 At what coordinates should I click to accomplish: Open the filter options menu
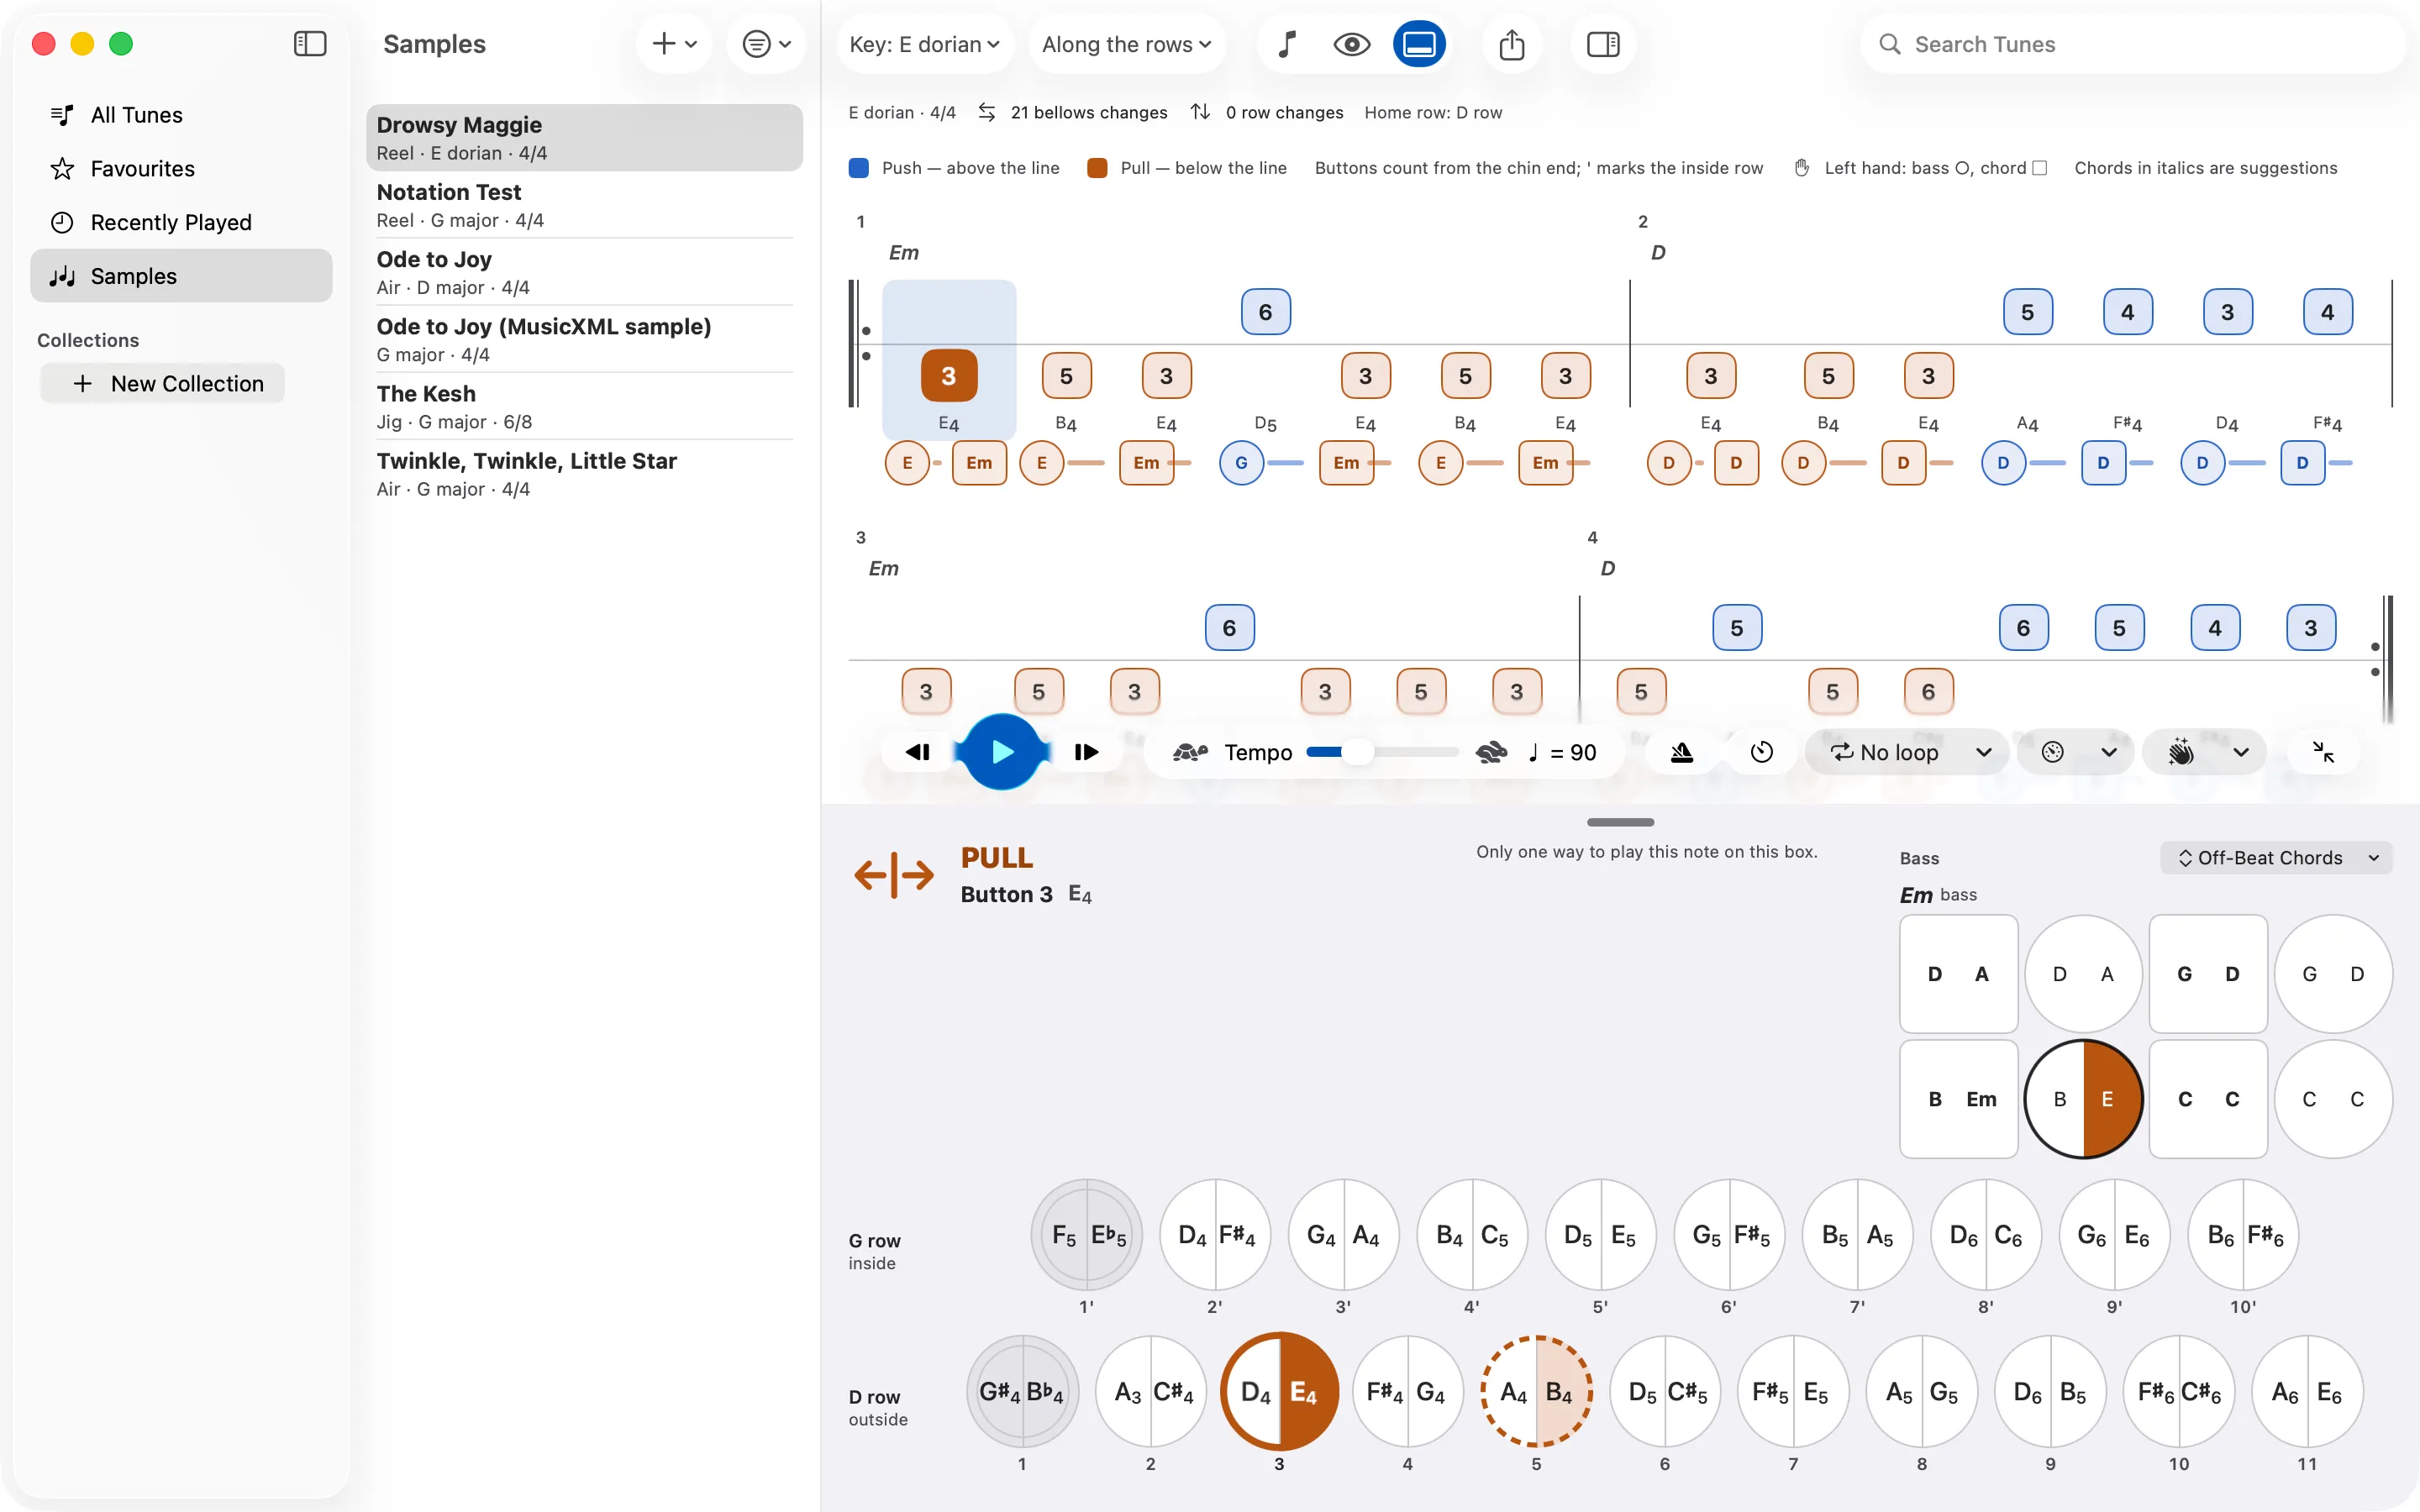[766, 44]
